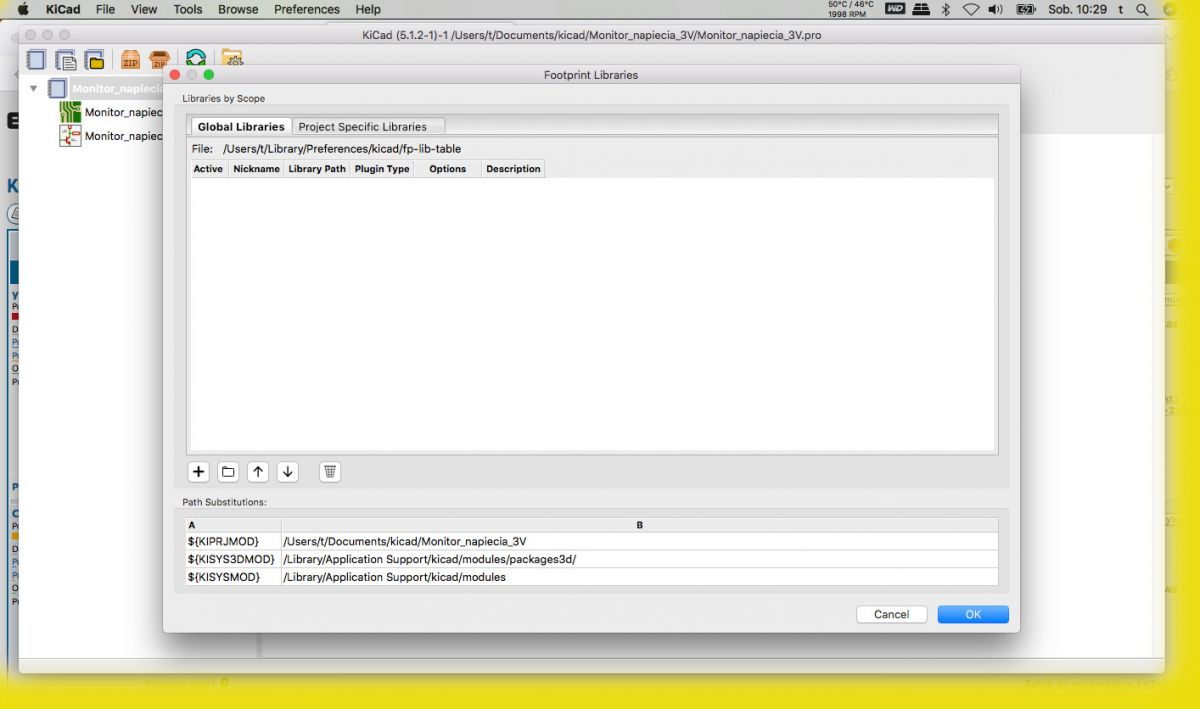This screenshot has width=1200, height=709.
Task: Open the KiCad application menu
Action: pos(63,9)
